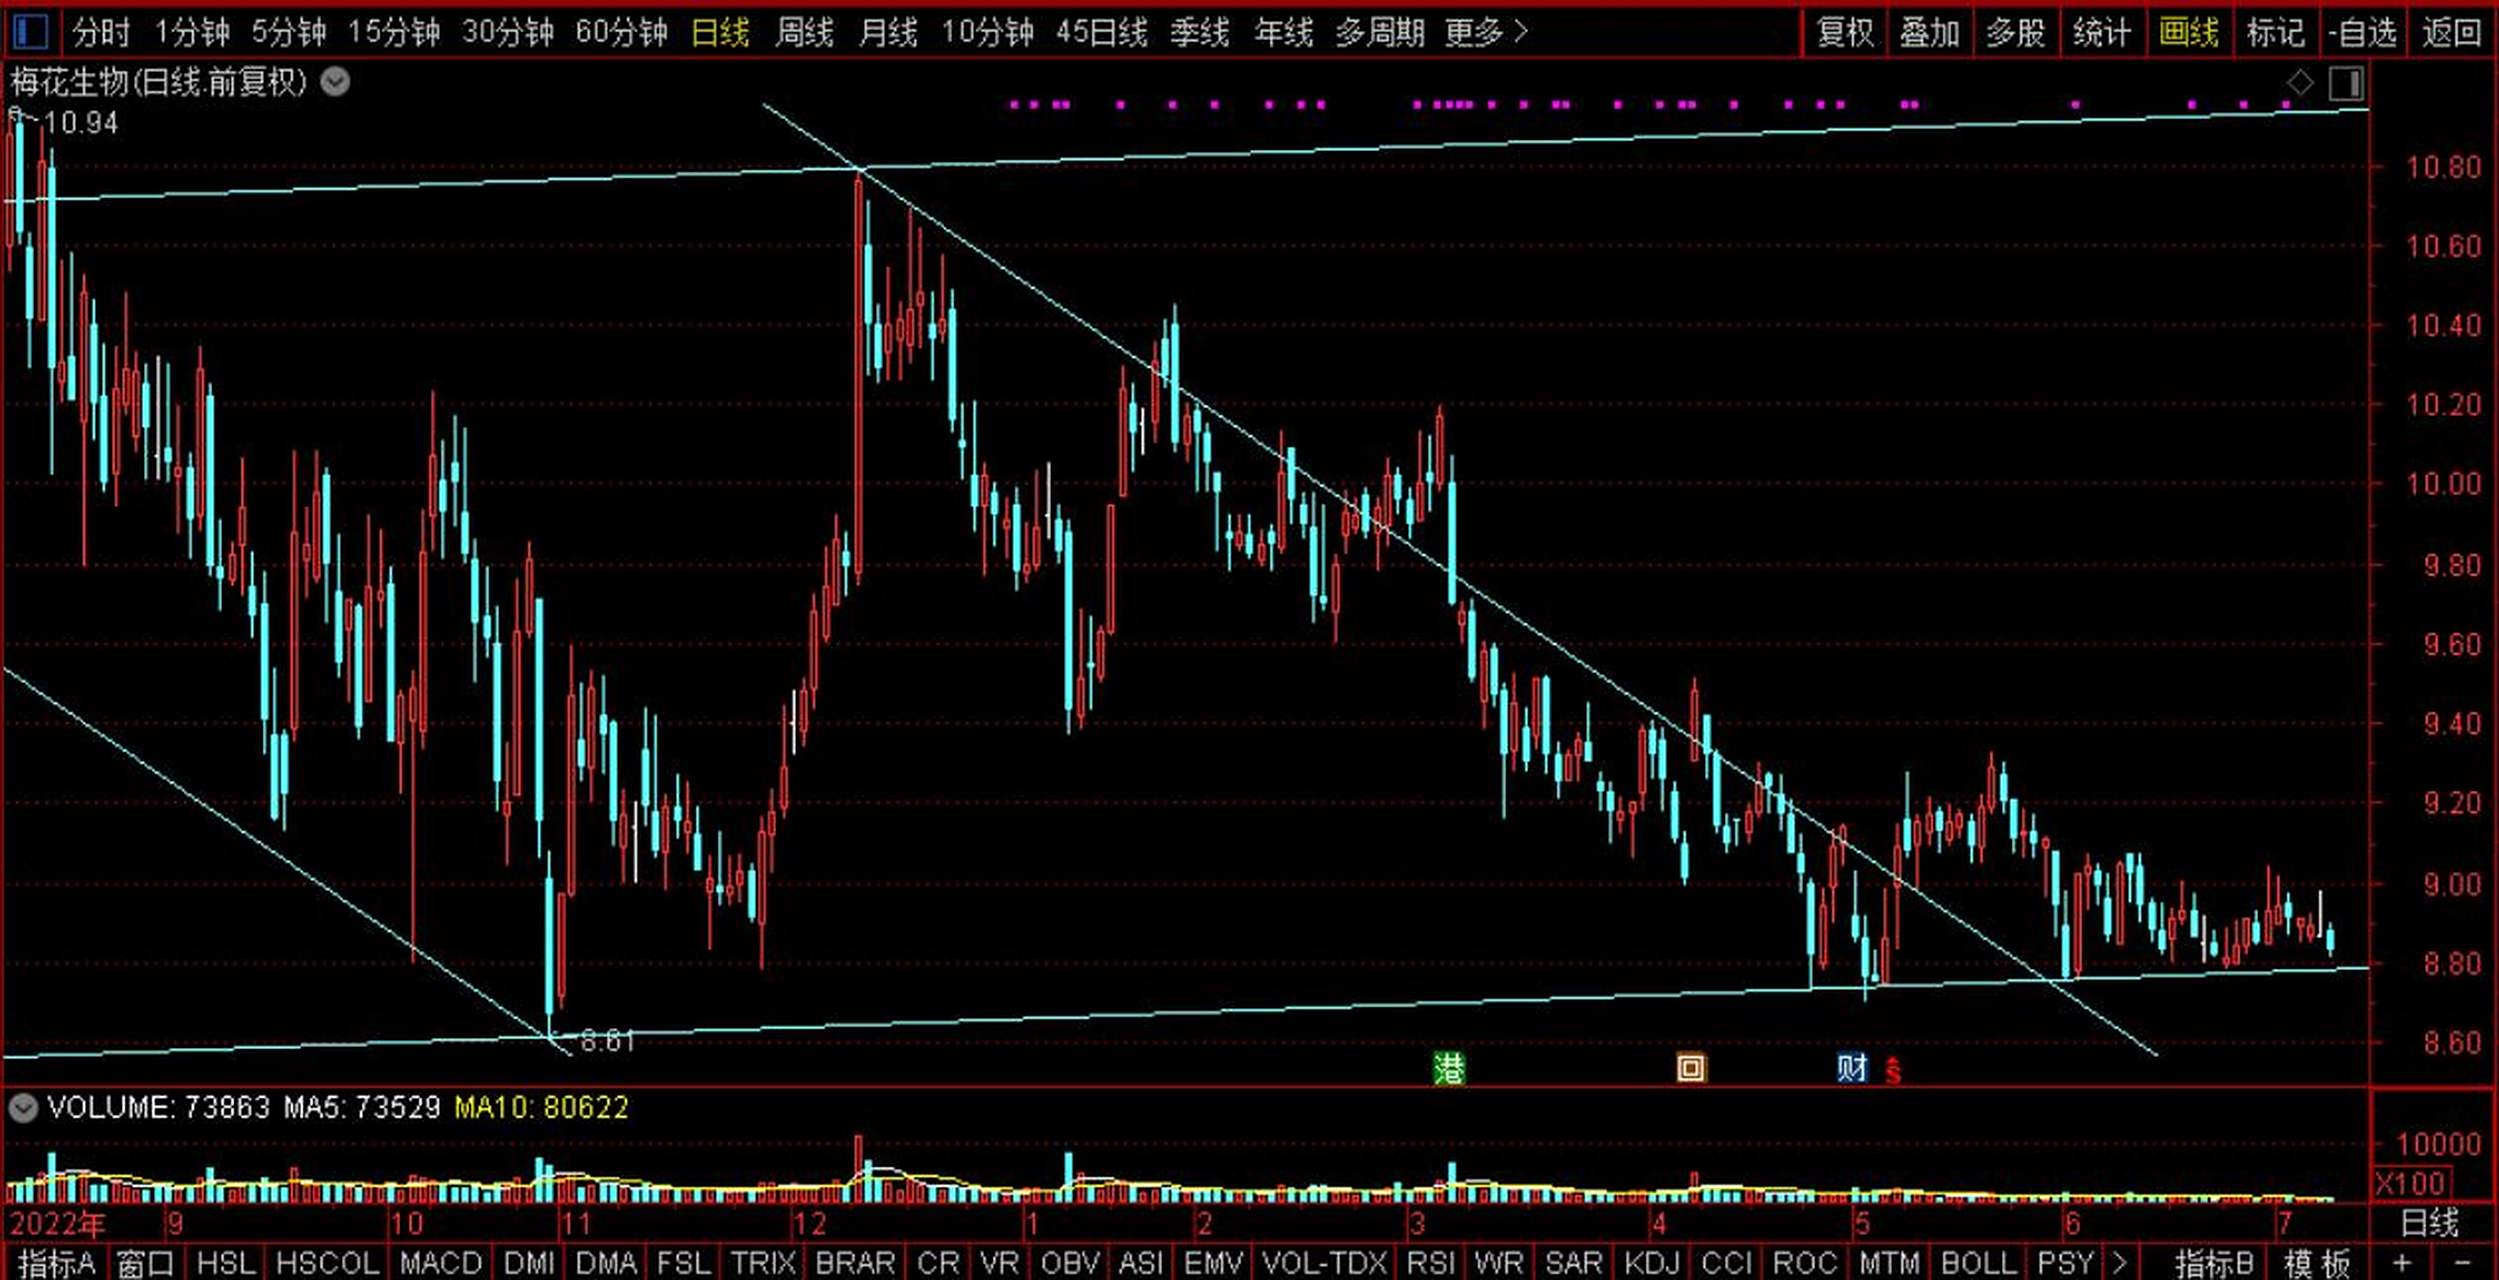Click the blue 财 marker icon
The image size is (2499, 1280).
click(x=1851, y=1068)
